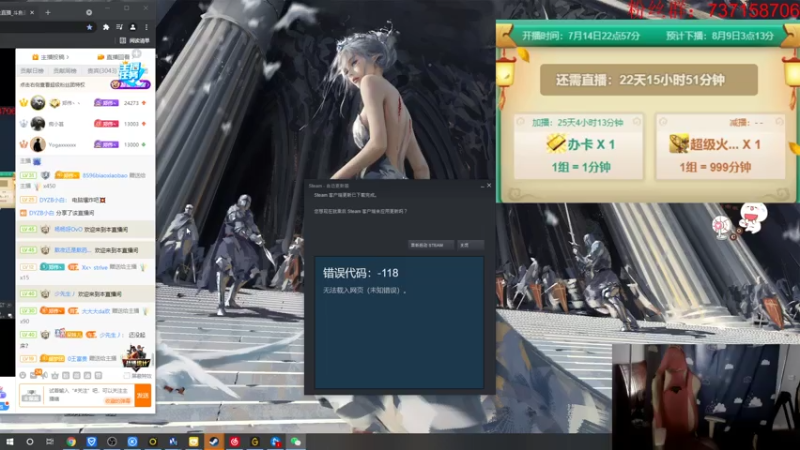Click the dismiss button beside restart STEAM
Image resolution: width=800 pixels, height=450 pixels.
pos(470,245)
